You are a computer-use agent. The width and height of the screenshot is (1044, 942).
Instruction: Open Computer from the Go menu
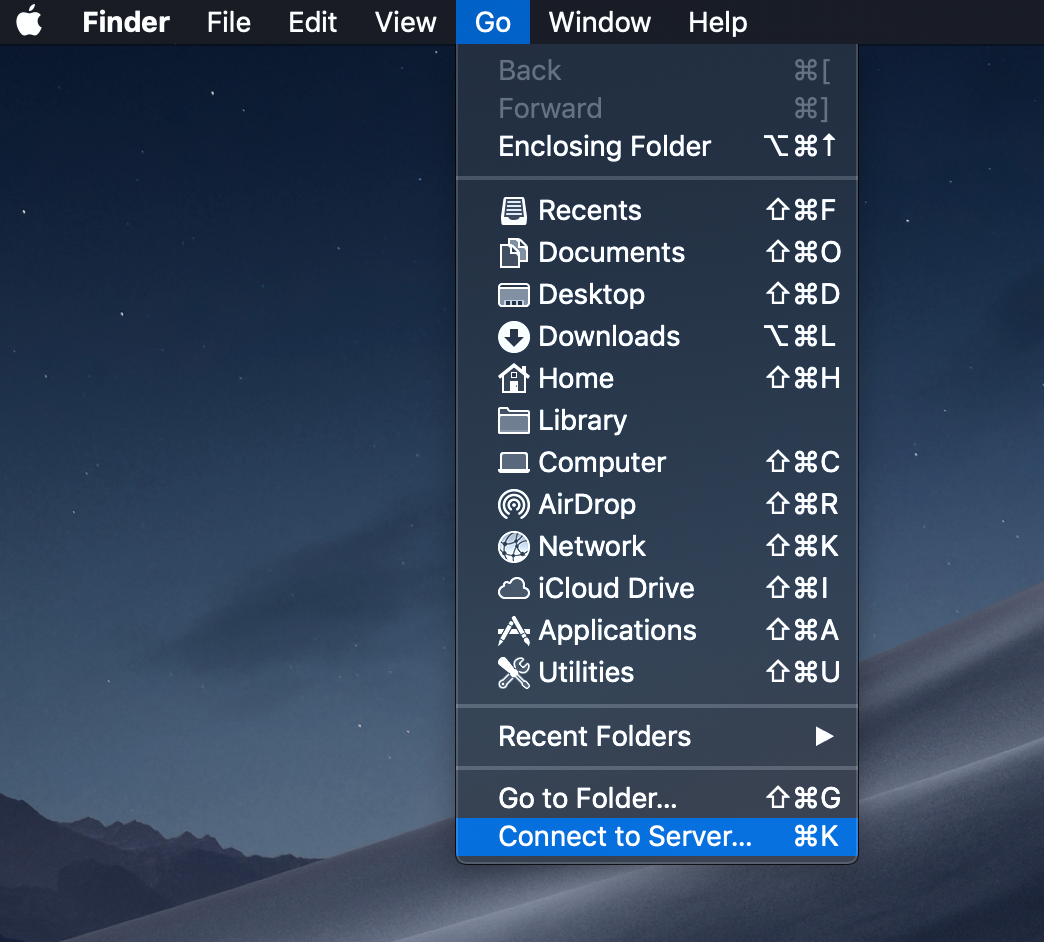click(601, 462)
